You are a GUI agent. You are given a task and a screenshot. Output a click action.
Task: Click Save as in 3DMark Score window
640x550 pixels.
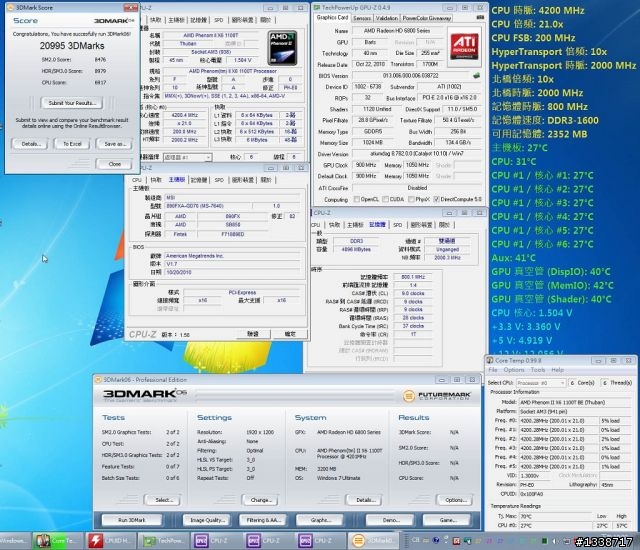pyautogui.click(x=114, y=144)
